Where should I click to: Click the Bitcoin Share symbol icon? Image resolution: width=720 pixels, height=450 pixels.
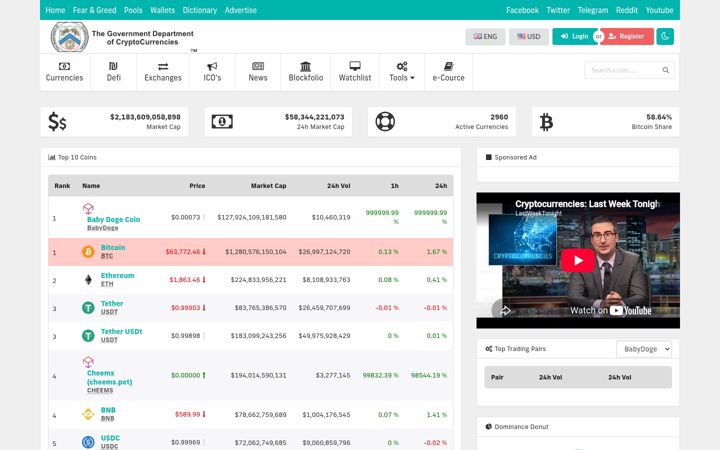(x=546, y=122)
